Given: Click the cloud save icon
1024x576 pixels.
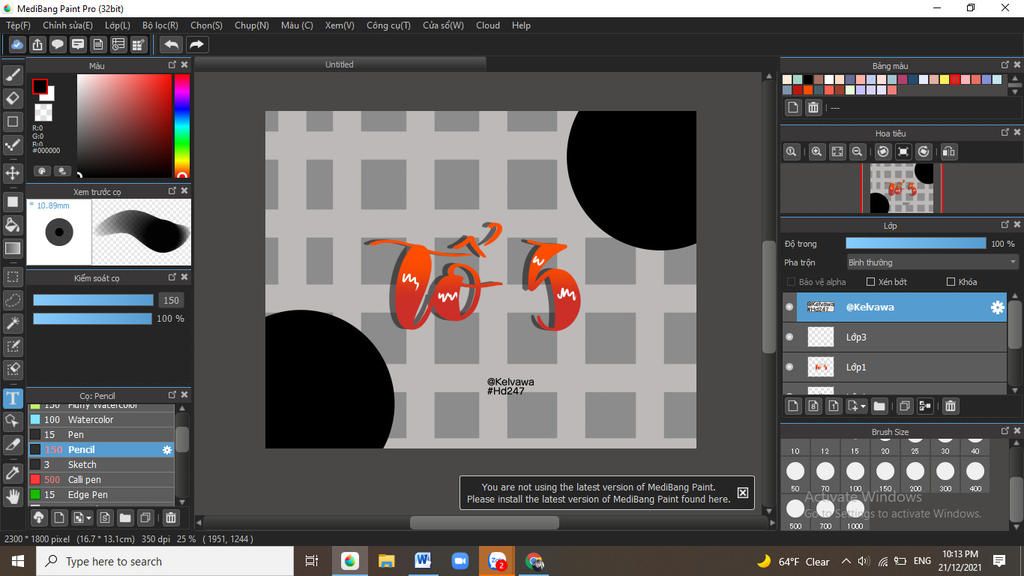Looking at the screenshot, I should click(x=17, y=44).
